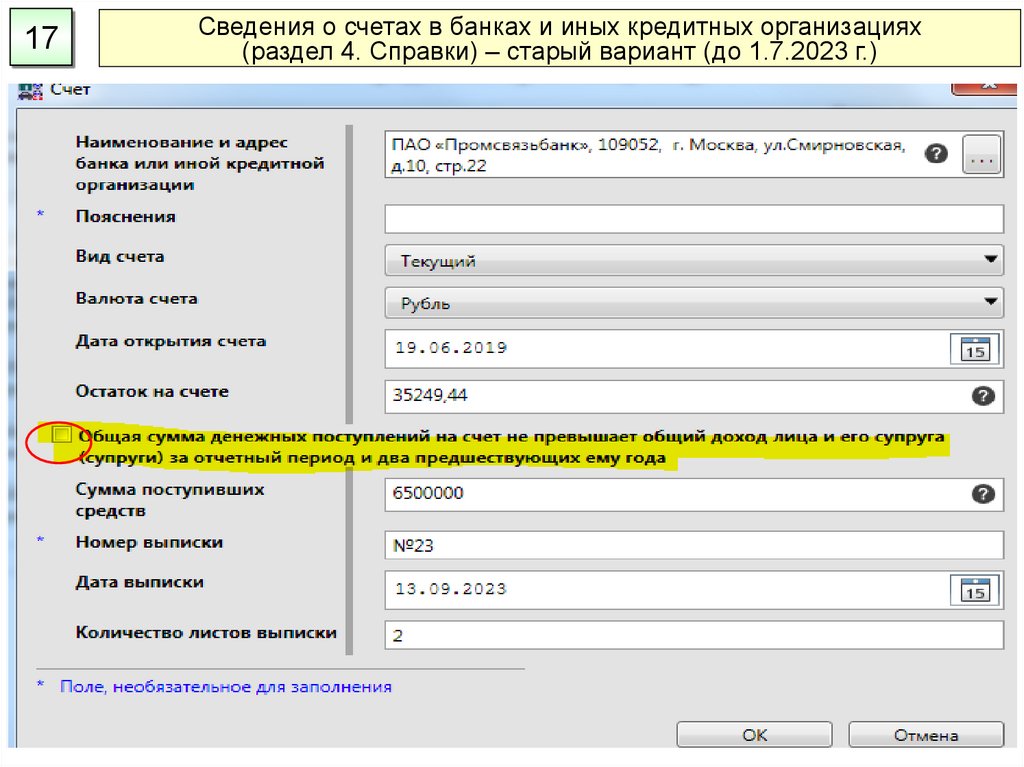Select the bank name and address field

650,155
